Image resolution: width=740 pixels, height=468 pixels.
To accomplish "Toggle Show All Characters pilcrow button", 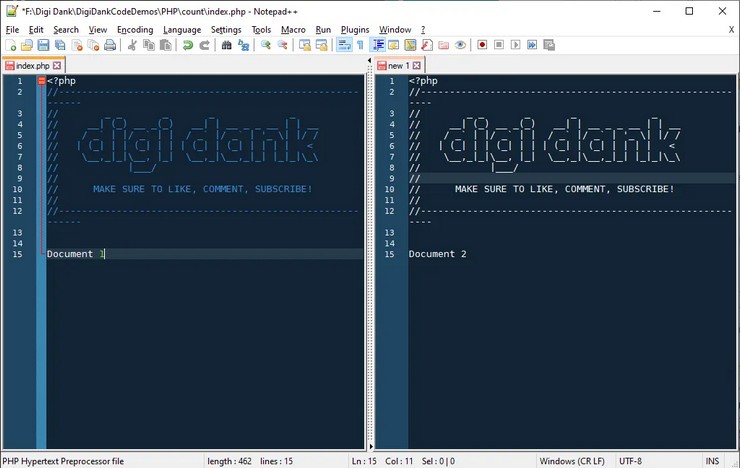I will (x=360, y=45).
